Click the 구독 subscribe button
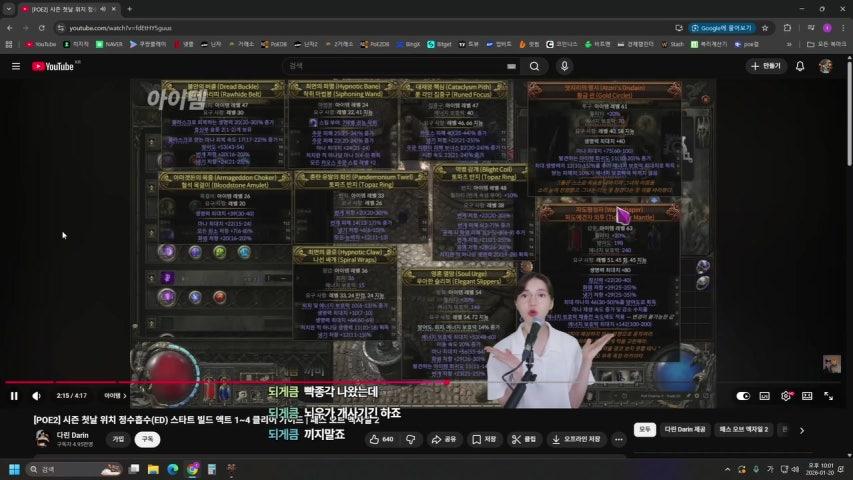This screenshot has height=480, width=853. pos(147,439)
